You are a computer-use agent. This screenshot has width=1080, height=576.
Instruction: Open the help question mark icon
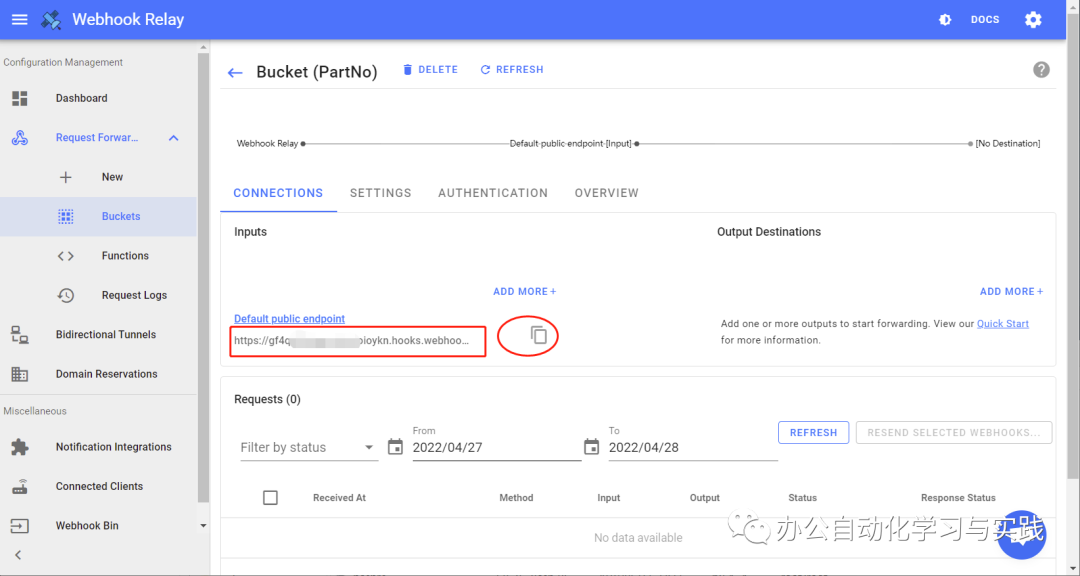[x=1041, y=70]
